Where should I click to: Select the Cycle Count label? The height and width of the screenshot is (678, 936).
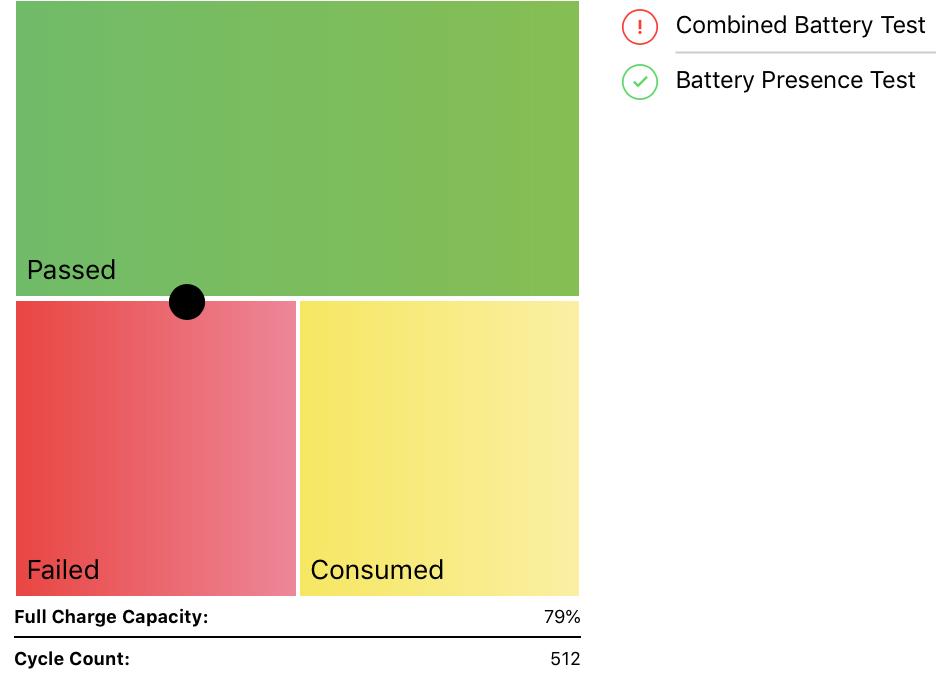pyautogui.click(x=72, y=659)
